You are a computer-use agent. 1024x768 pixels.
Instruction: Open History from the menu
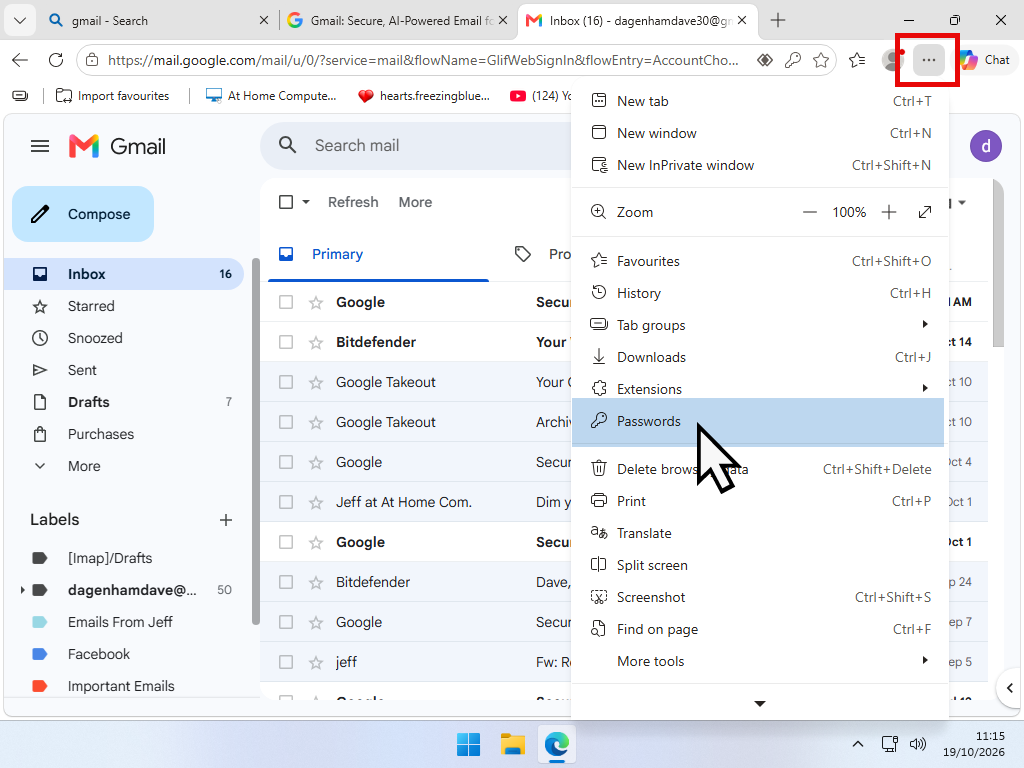tap(760, 293)
